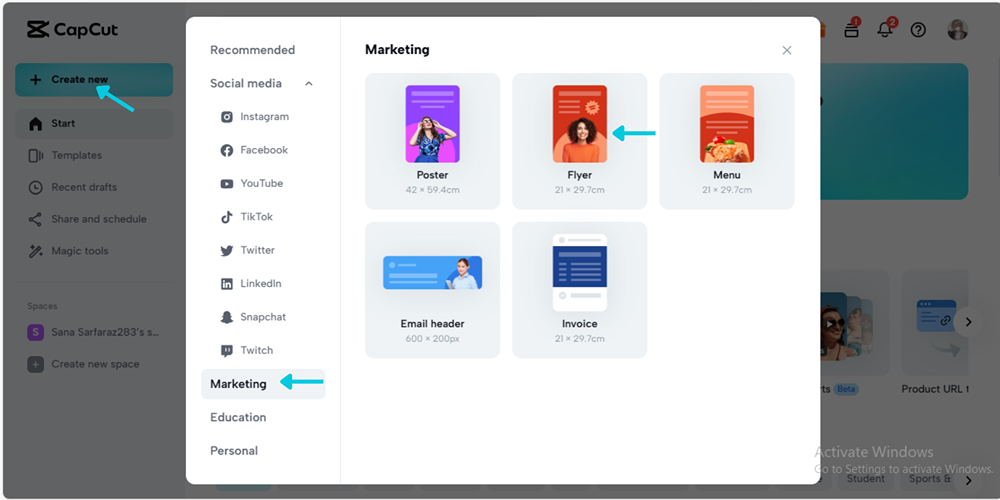Image resolution: width=1000 pixels, height=500 pixels.
Task: Close the Marketing dialog
Action: click(x=787, y=50)
